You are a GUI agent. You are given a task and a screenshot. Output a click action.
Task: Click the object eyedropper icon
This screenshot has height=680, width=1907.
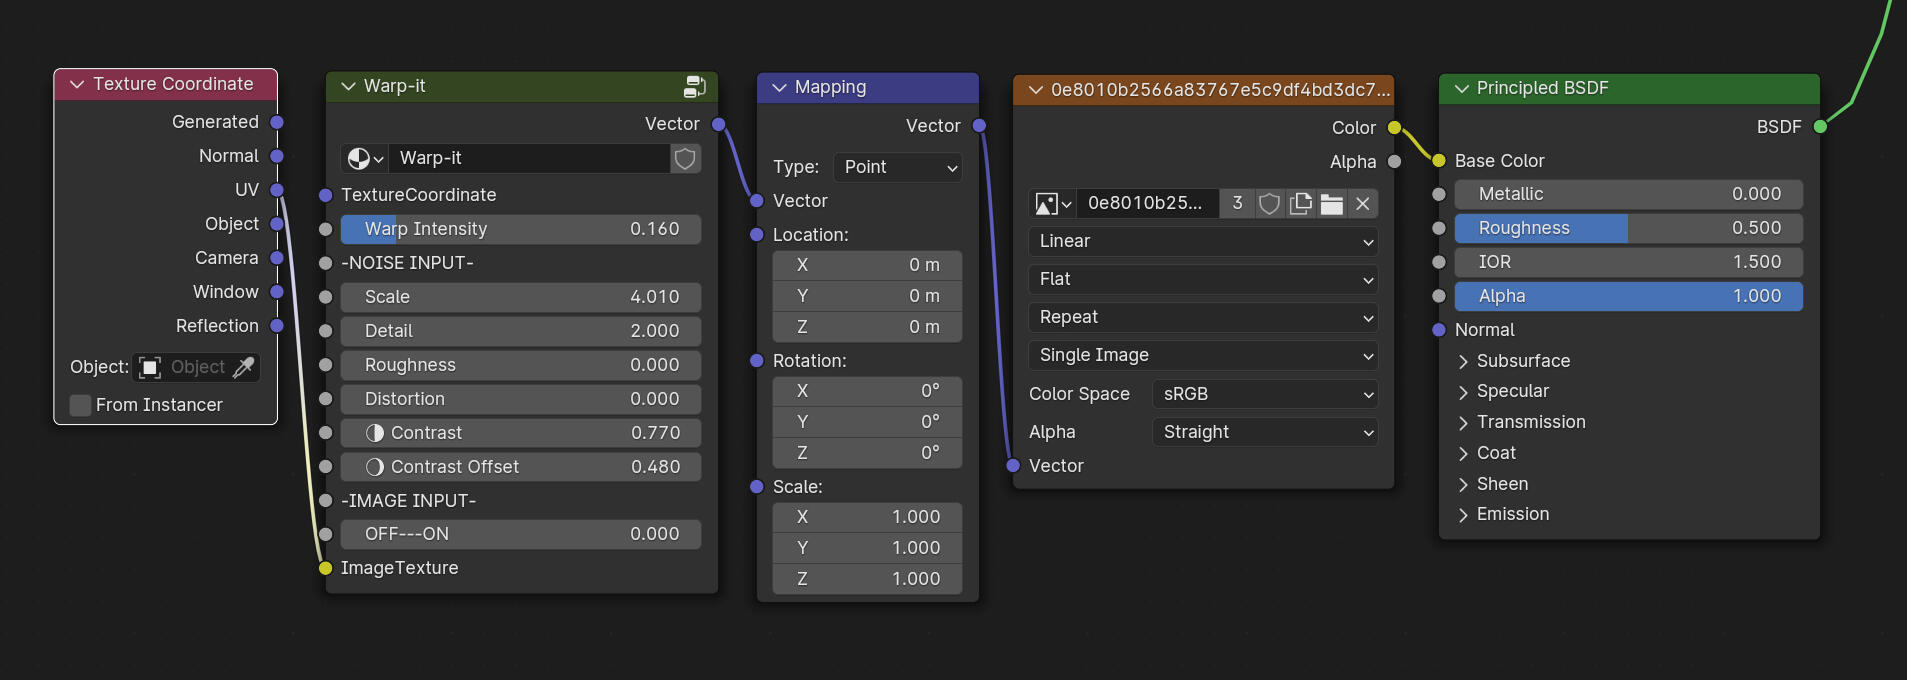coord(243,368)
